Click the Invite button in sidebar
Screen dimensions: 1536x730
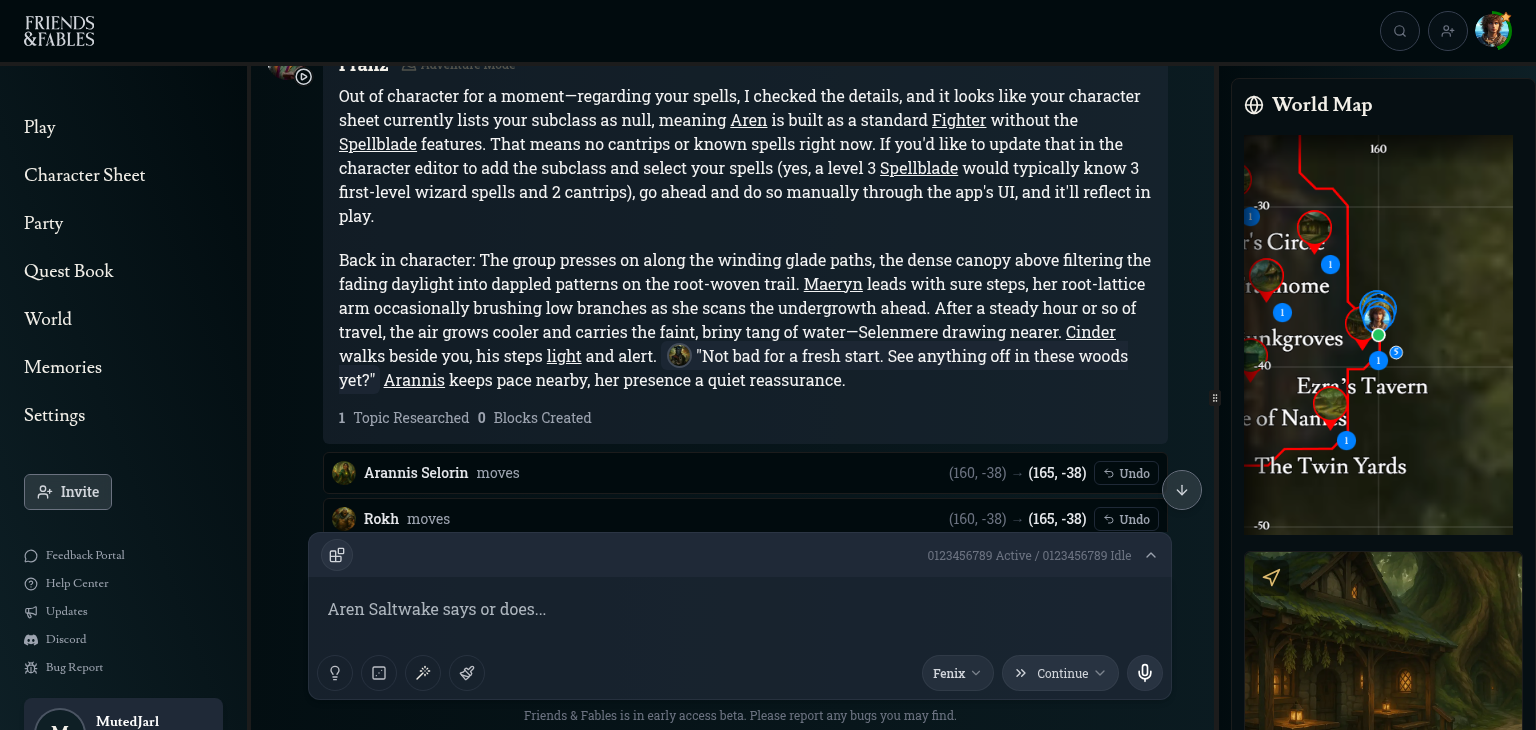[x=68, y=492]
